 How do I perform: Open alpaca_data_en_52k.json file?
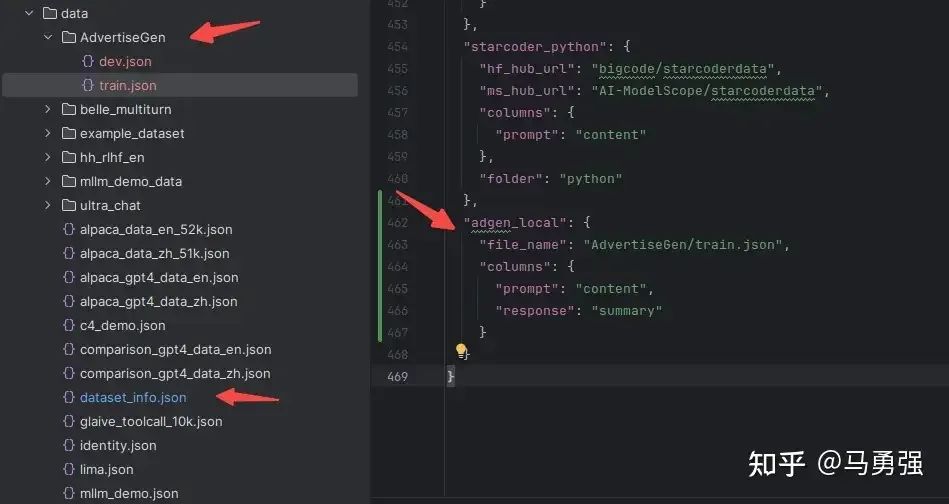[x=156, y=229]
